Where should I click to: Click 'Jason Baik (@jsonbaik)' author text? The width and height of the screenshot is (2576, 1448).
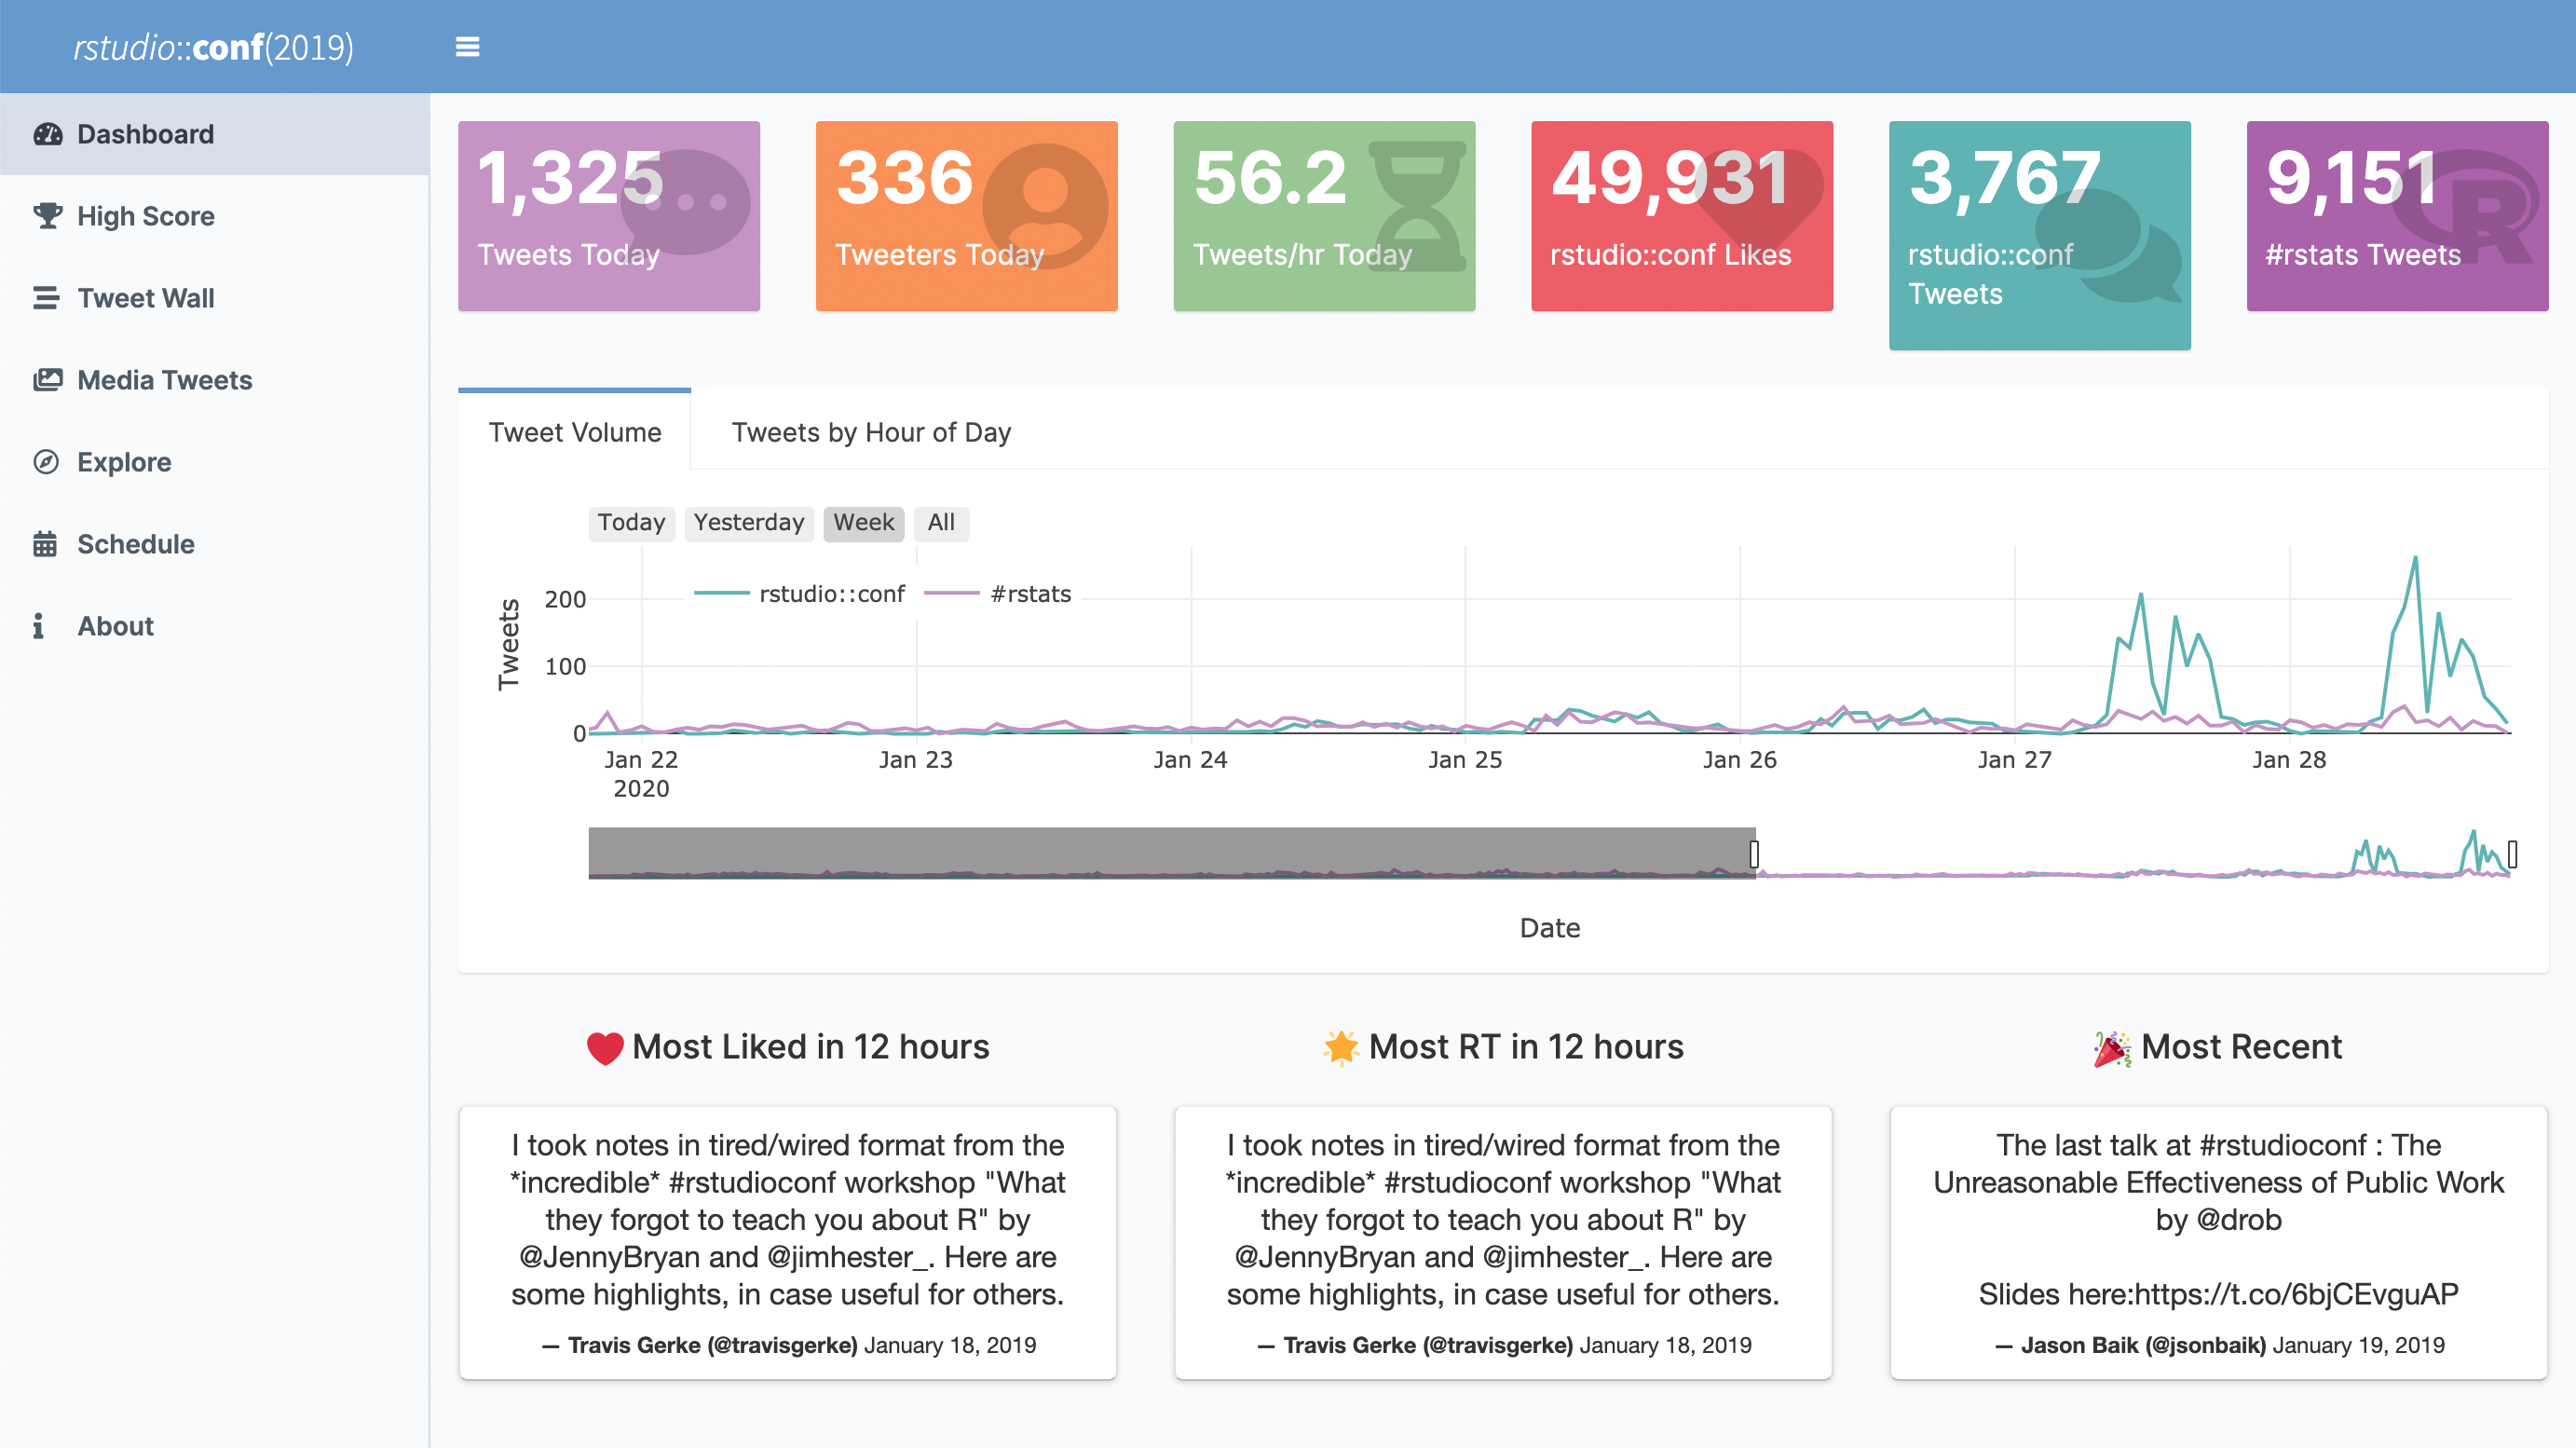[2143, 1345]
